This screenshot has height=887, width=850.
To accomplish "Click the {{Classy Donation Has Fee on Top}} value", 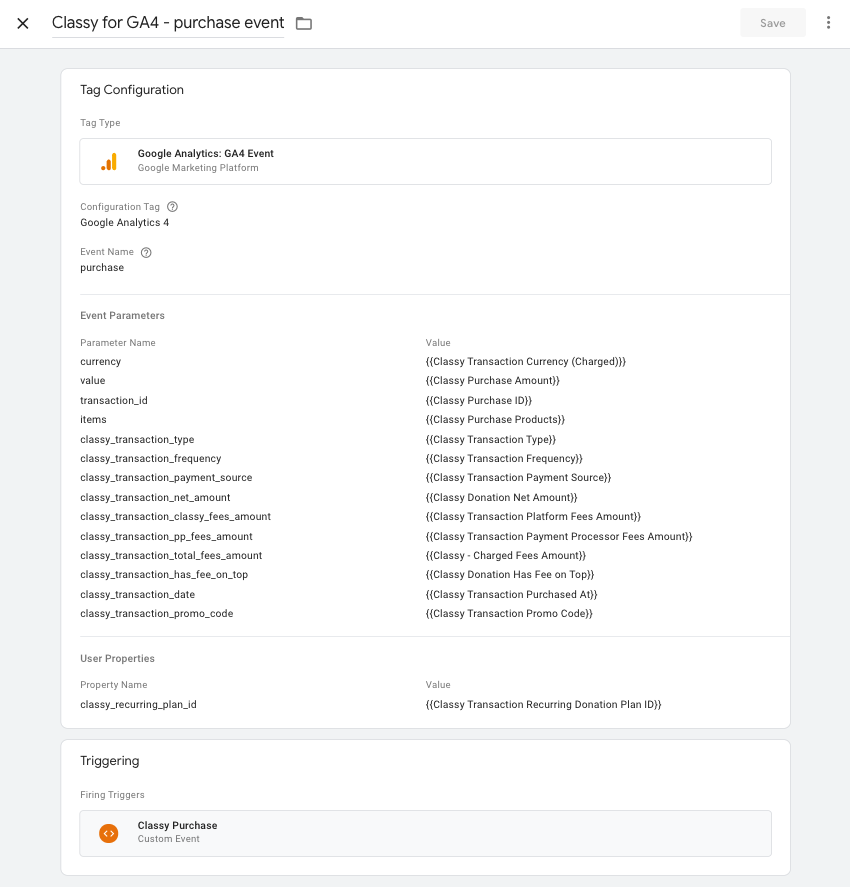I will pos(510,575).
